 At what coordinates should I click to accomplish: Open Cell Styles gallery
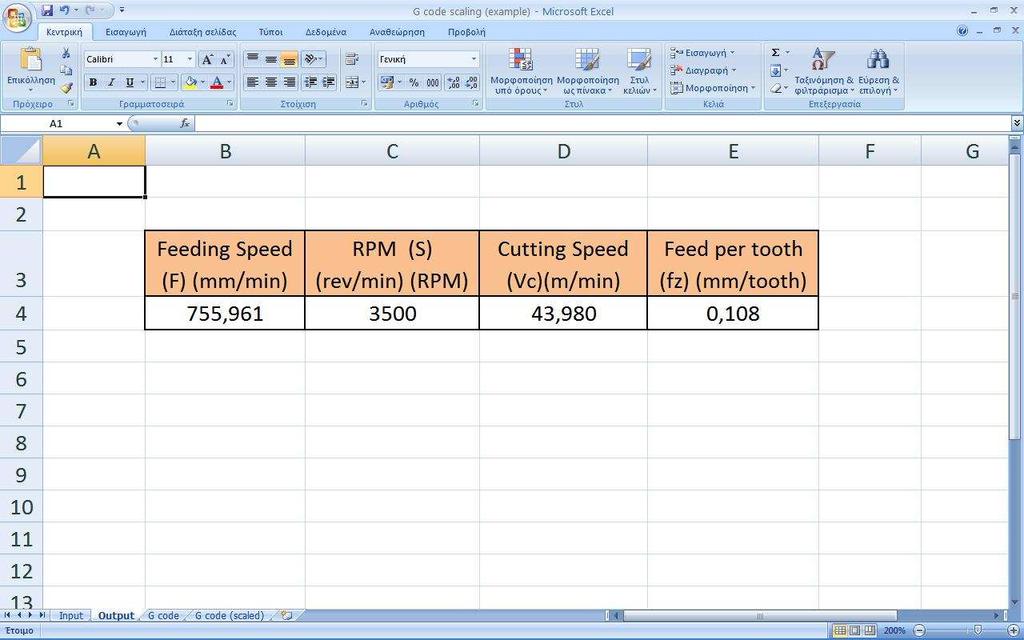[639, 71]
